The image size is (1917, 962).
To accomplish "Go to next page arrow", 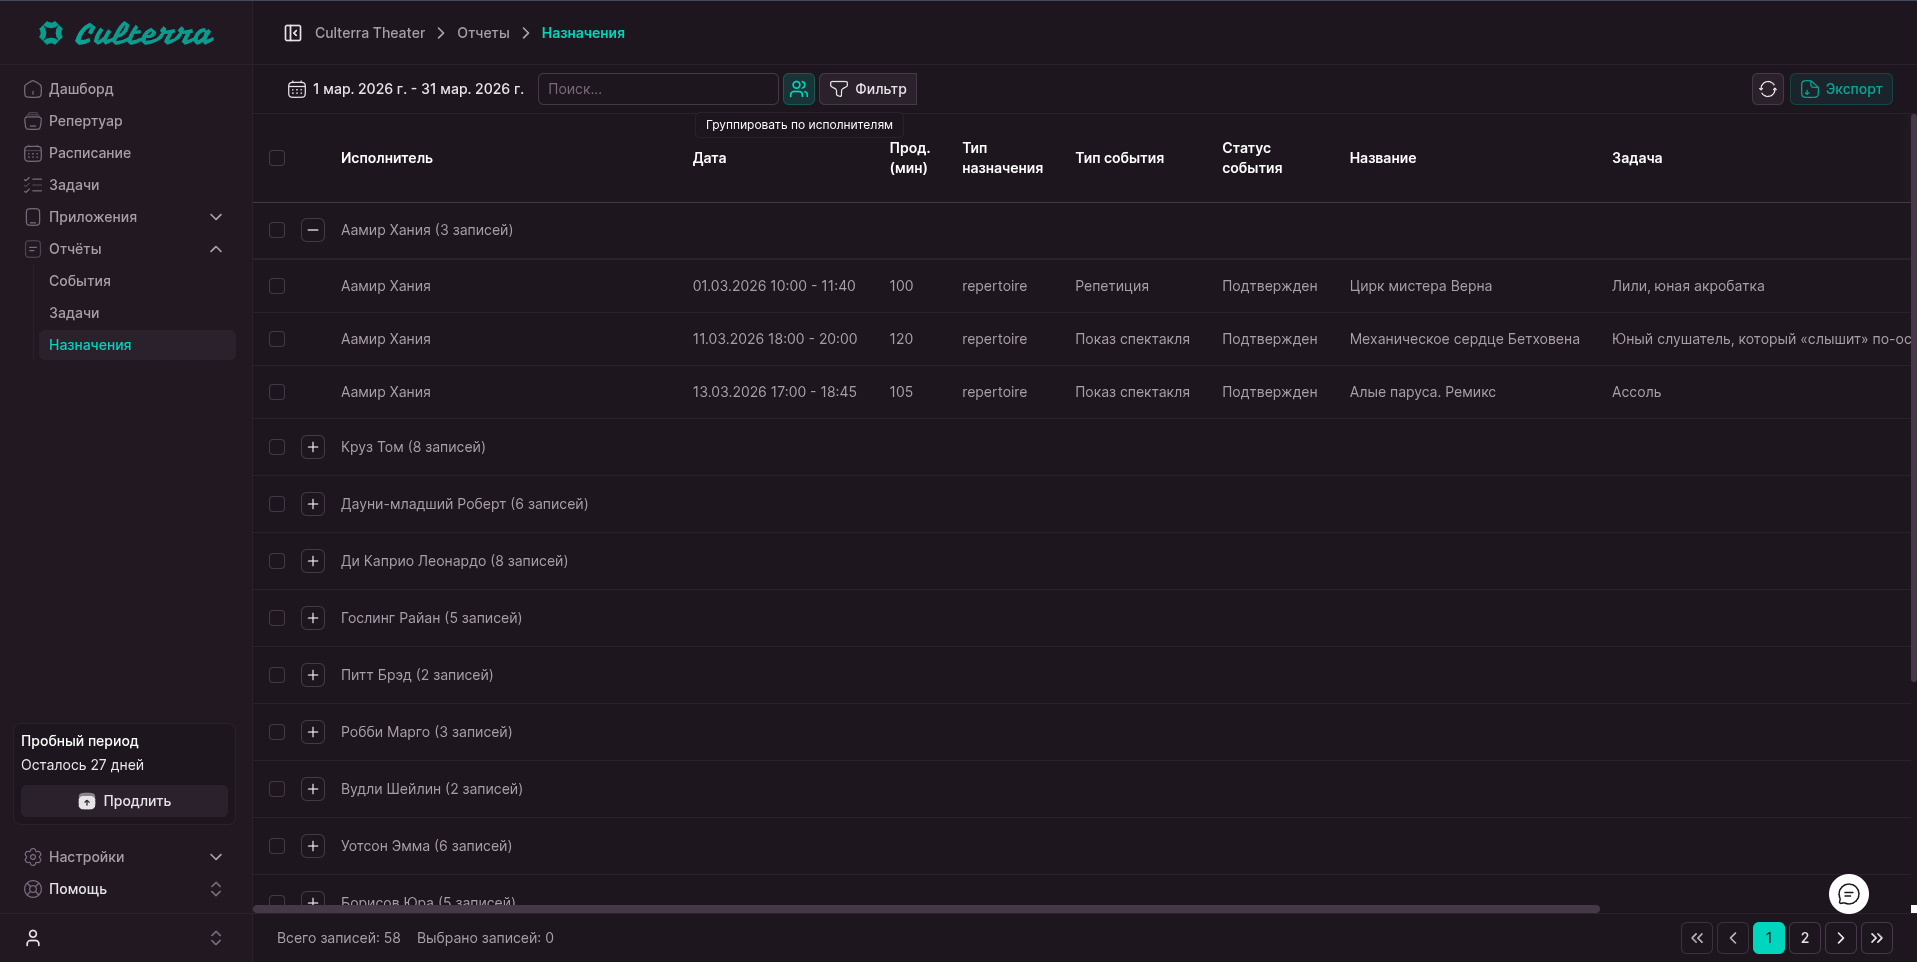I will [x=1840, y=938].
